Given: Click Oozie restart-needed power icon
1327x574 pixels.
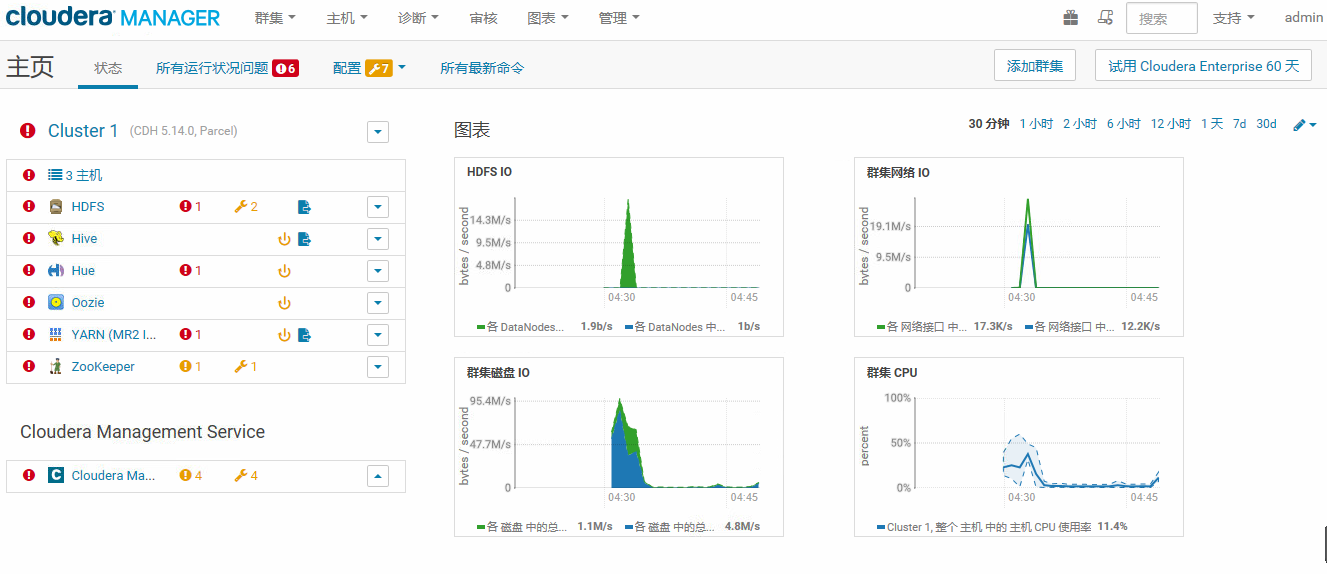Looking at the screenshot, I should [x=284, y=303].
